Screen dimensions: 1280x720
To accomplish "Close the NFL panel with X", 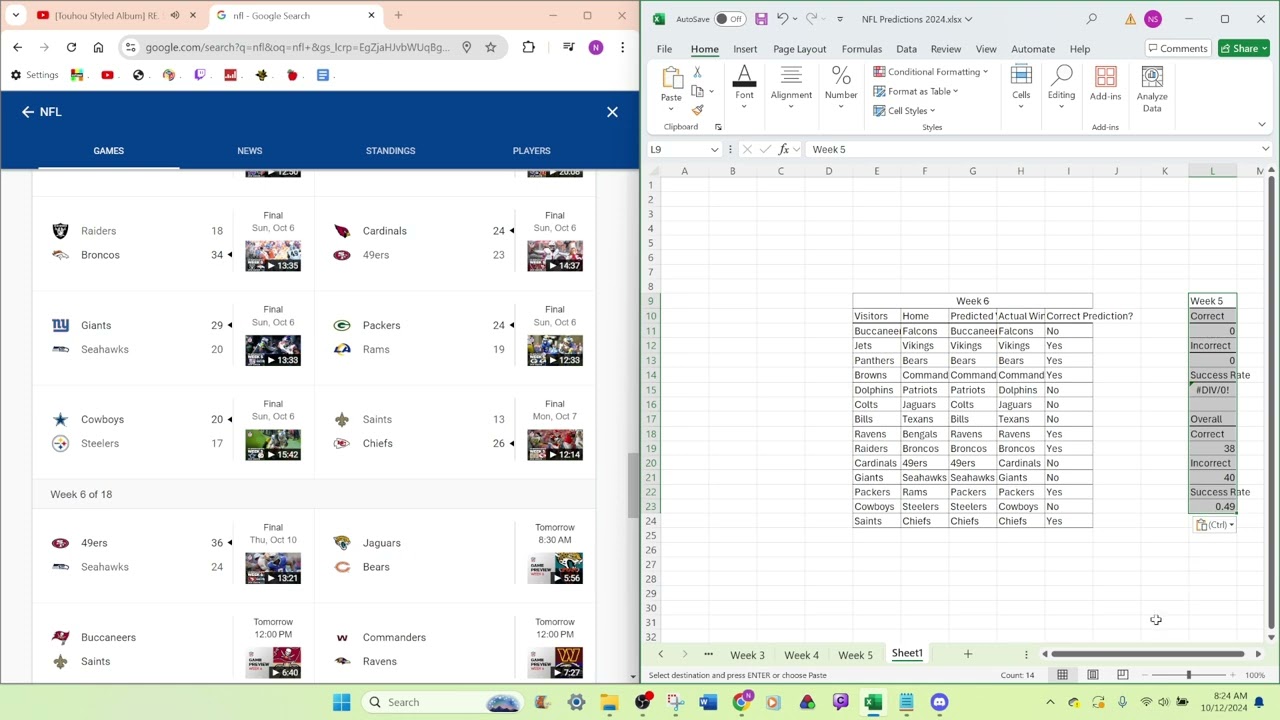I will tap(612, 112).
